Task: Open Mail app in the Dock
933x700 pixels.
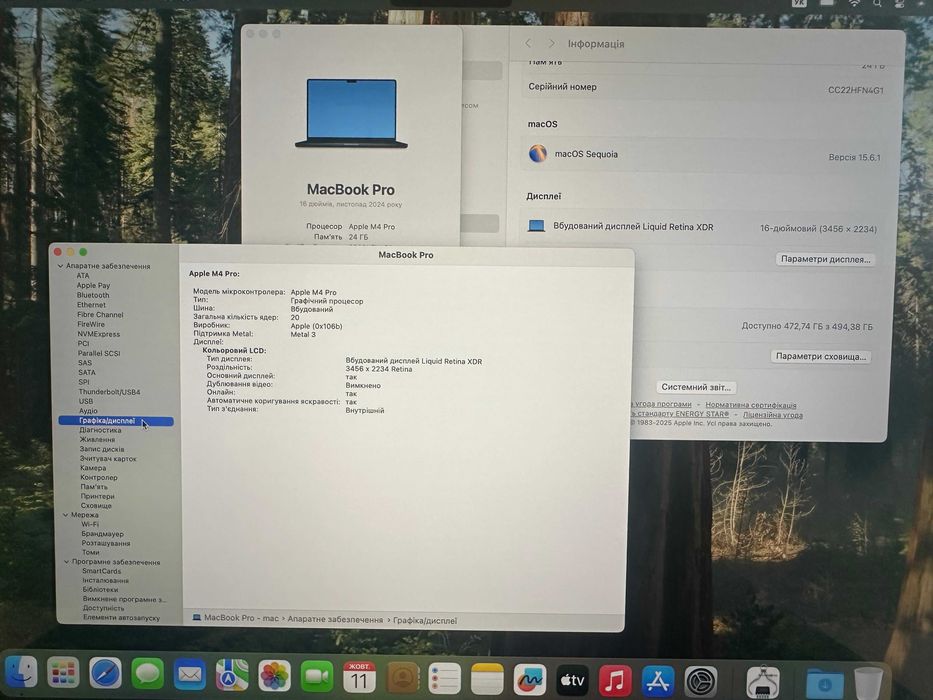Action: tap(190, 675)
